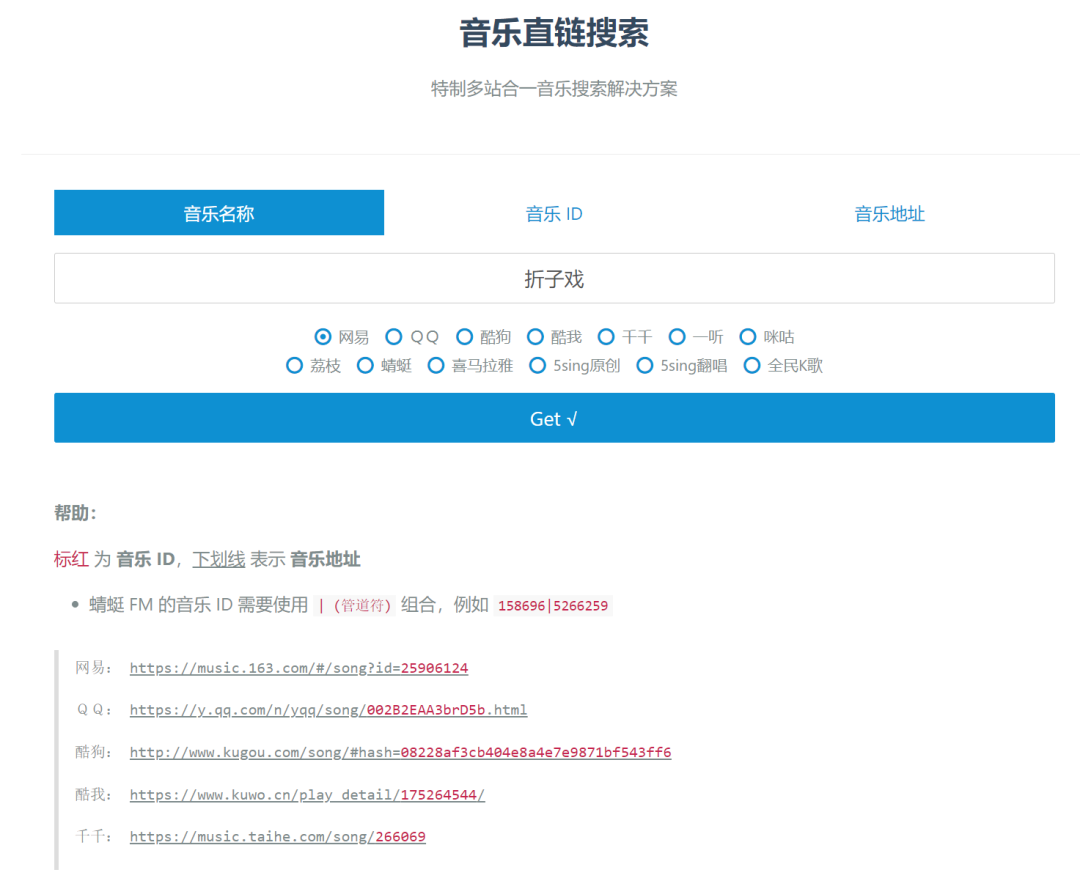Switch to the 音乐地址 tab

888,212
